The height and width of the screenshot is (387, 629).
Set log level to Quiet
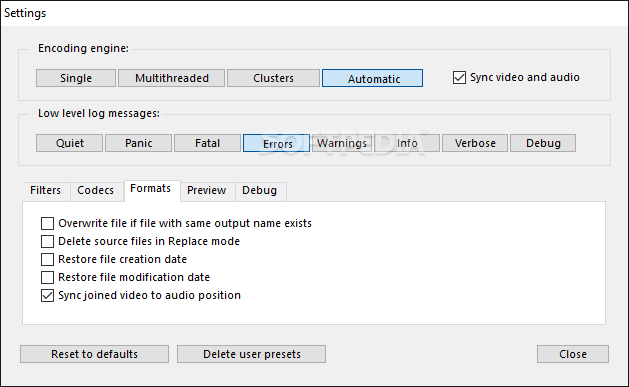pyautogui.click(x=69, y=143)
